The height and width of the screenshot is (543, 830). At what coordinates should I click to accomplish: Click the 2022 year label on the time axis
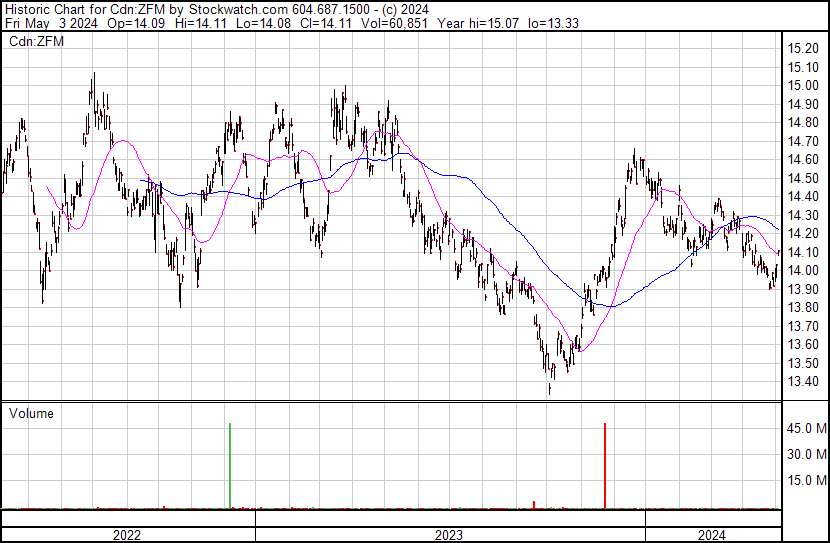coord(127,535)
